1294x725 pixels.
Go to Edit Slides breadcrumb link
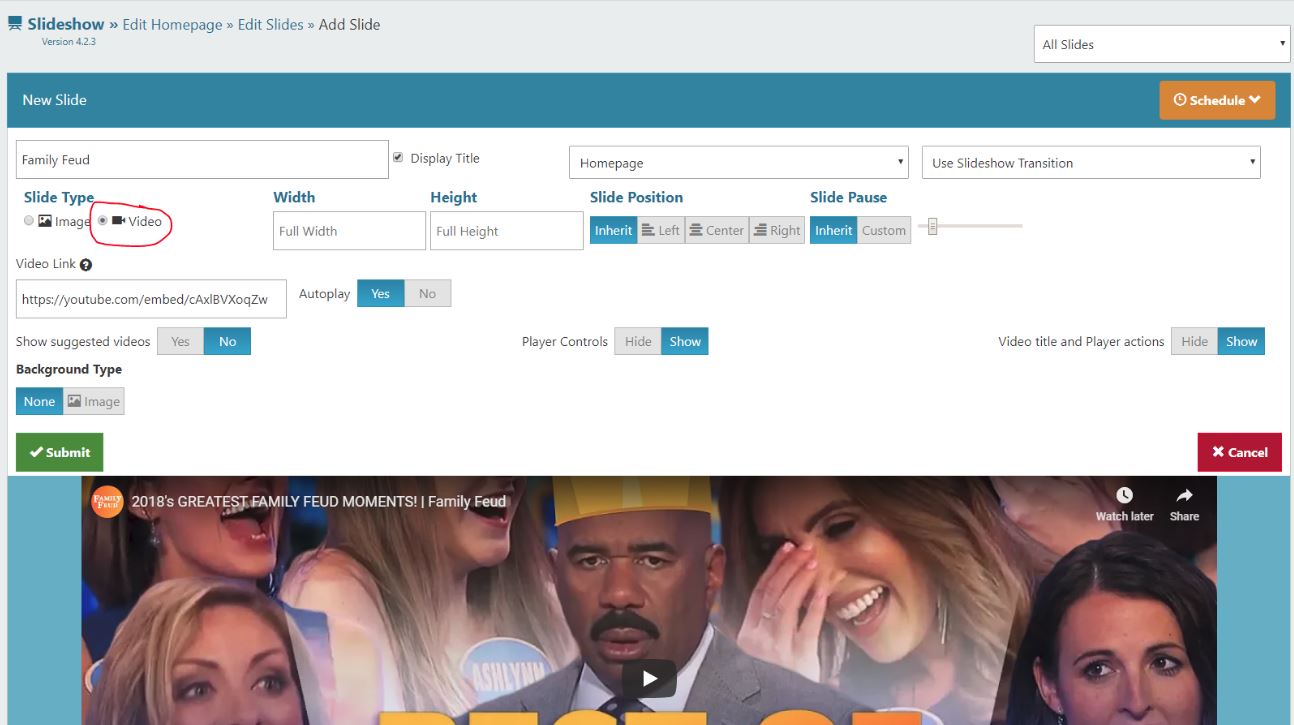pos(270,24)
